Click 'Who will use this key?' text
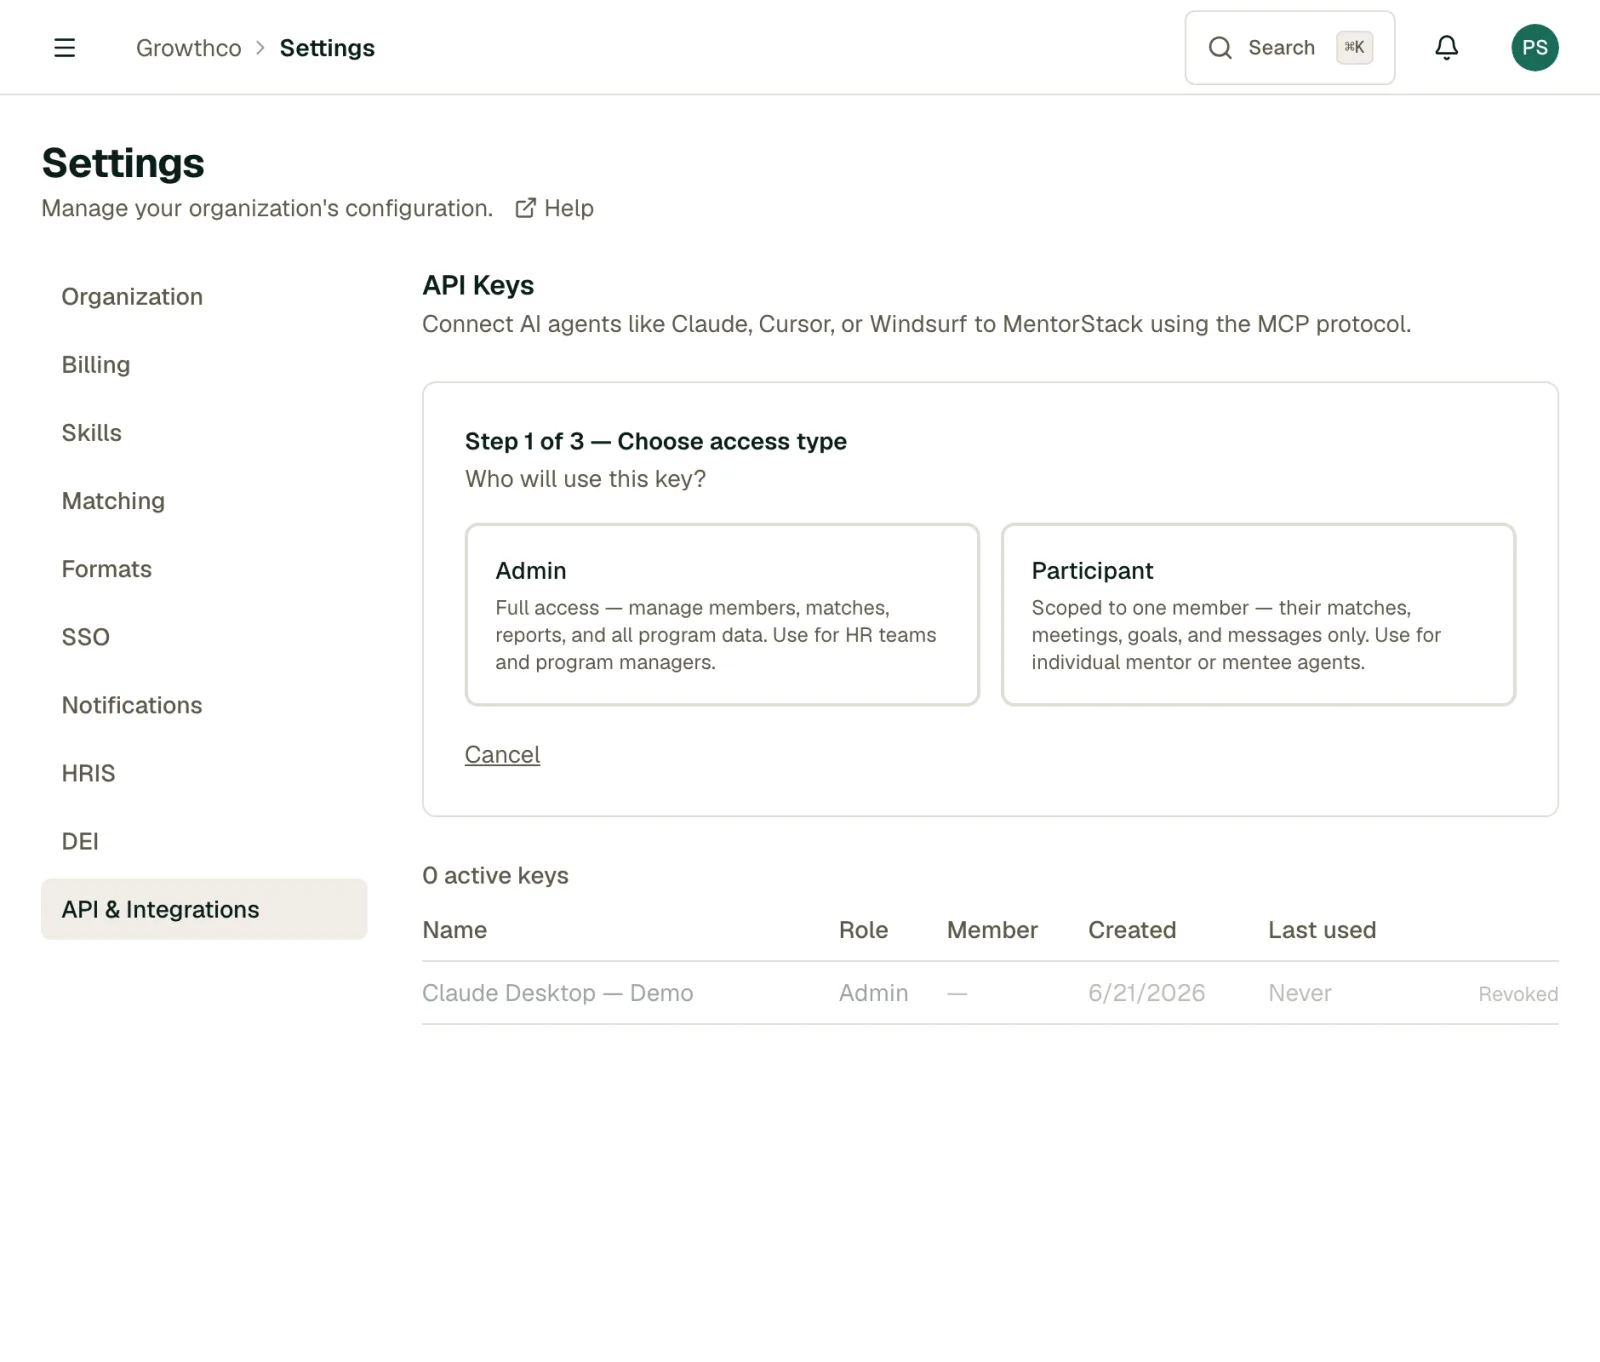This screenshot has width=1600, height=1362. (x=585, y=479)
